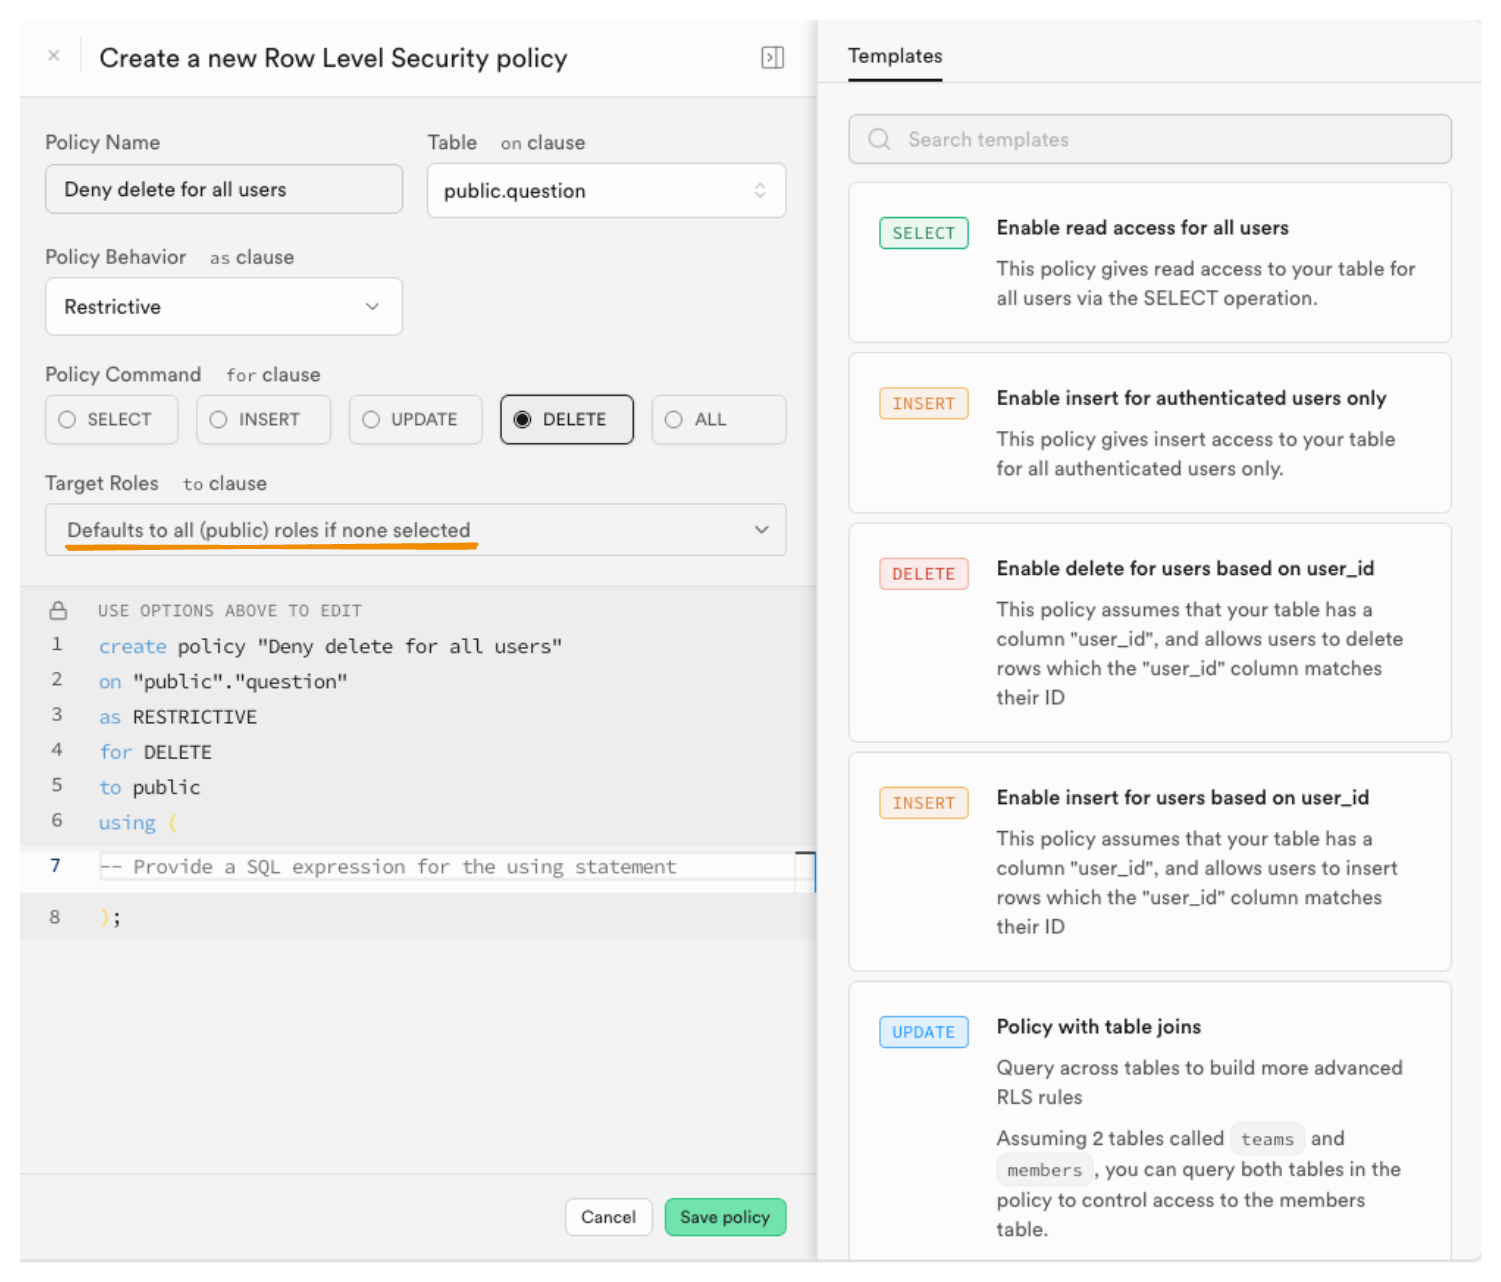Collapse the templates side panel icon
This screenshot has height=1282, width=1501.
click(772, 57)
